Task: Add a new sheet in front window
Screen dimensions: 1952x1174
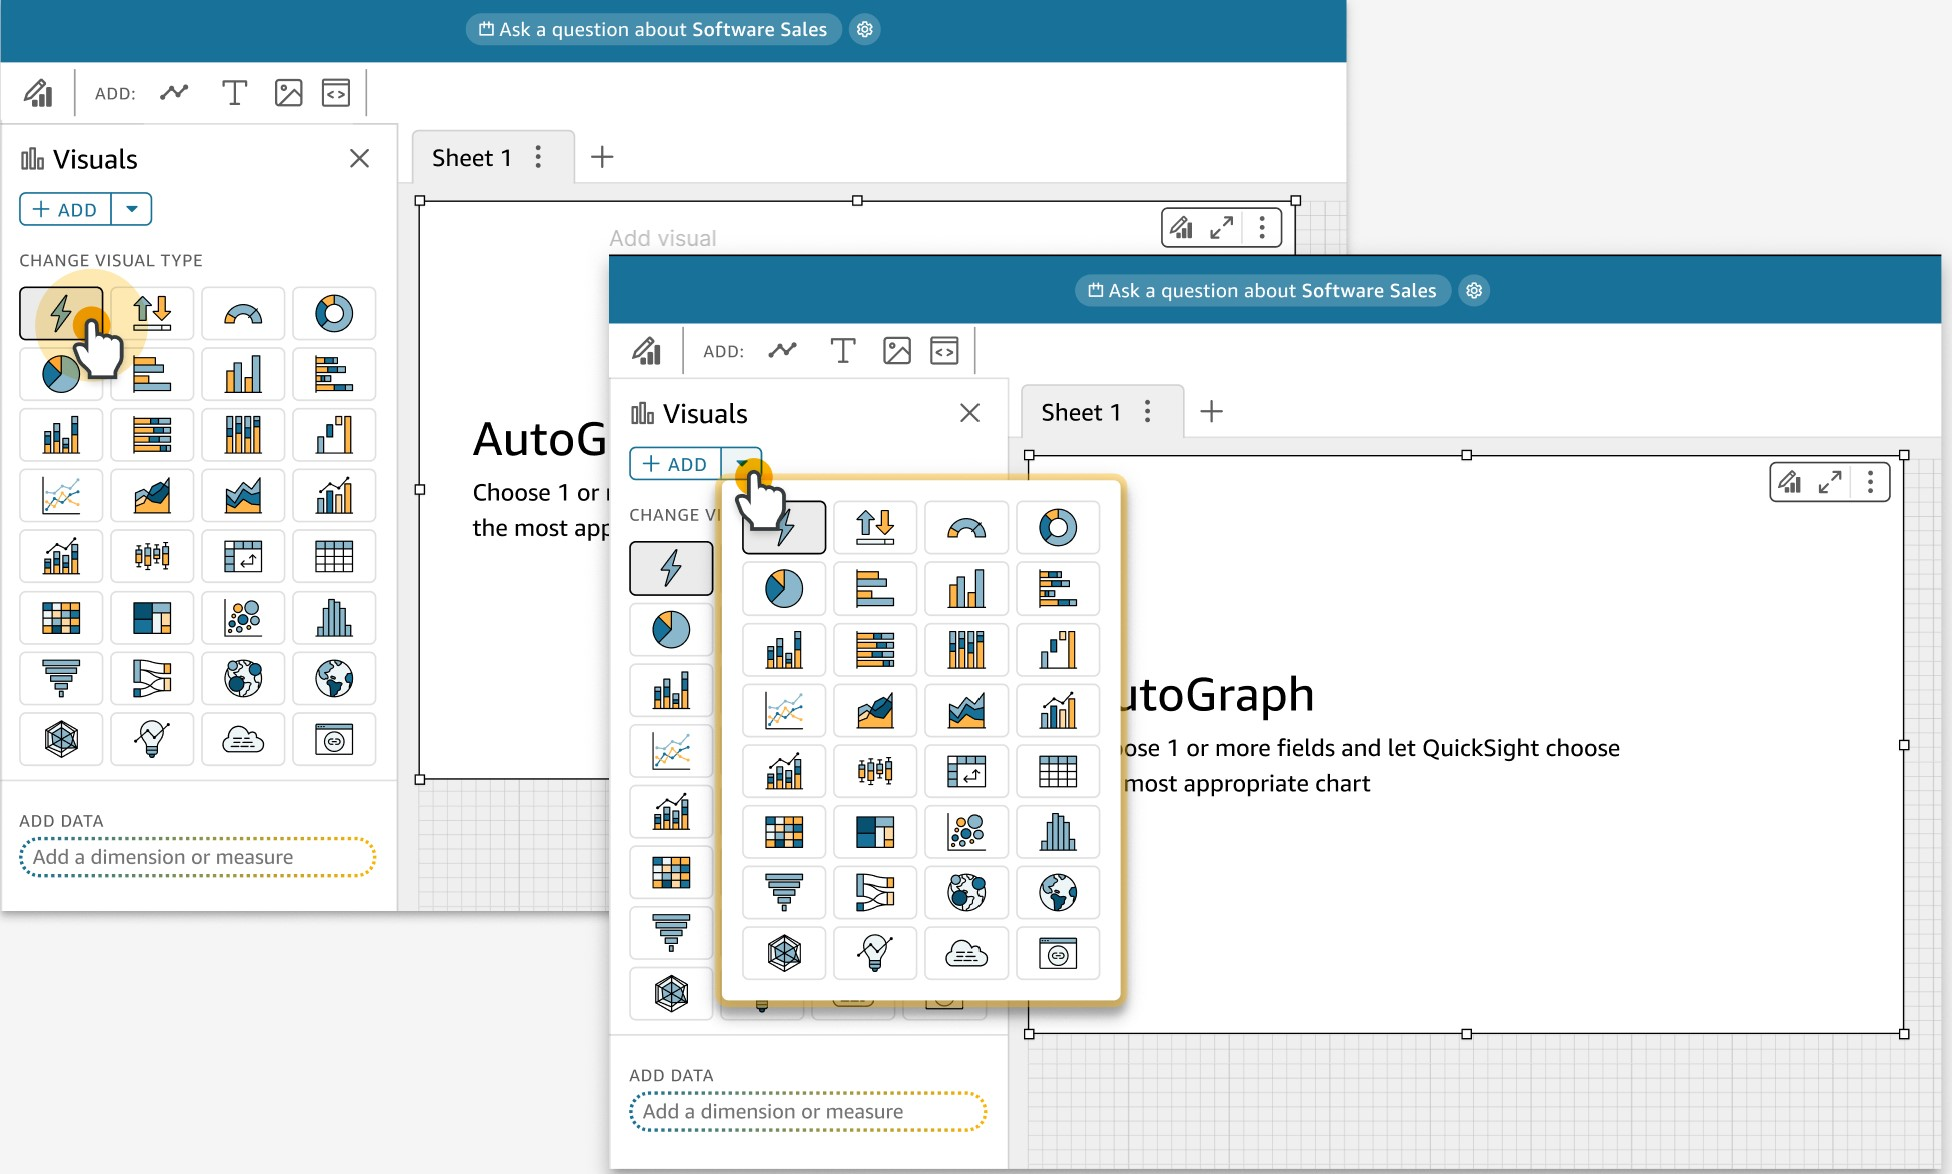Action: [x=1211, y=411]
